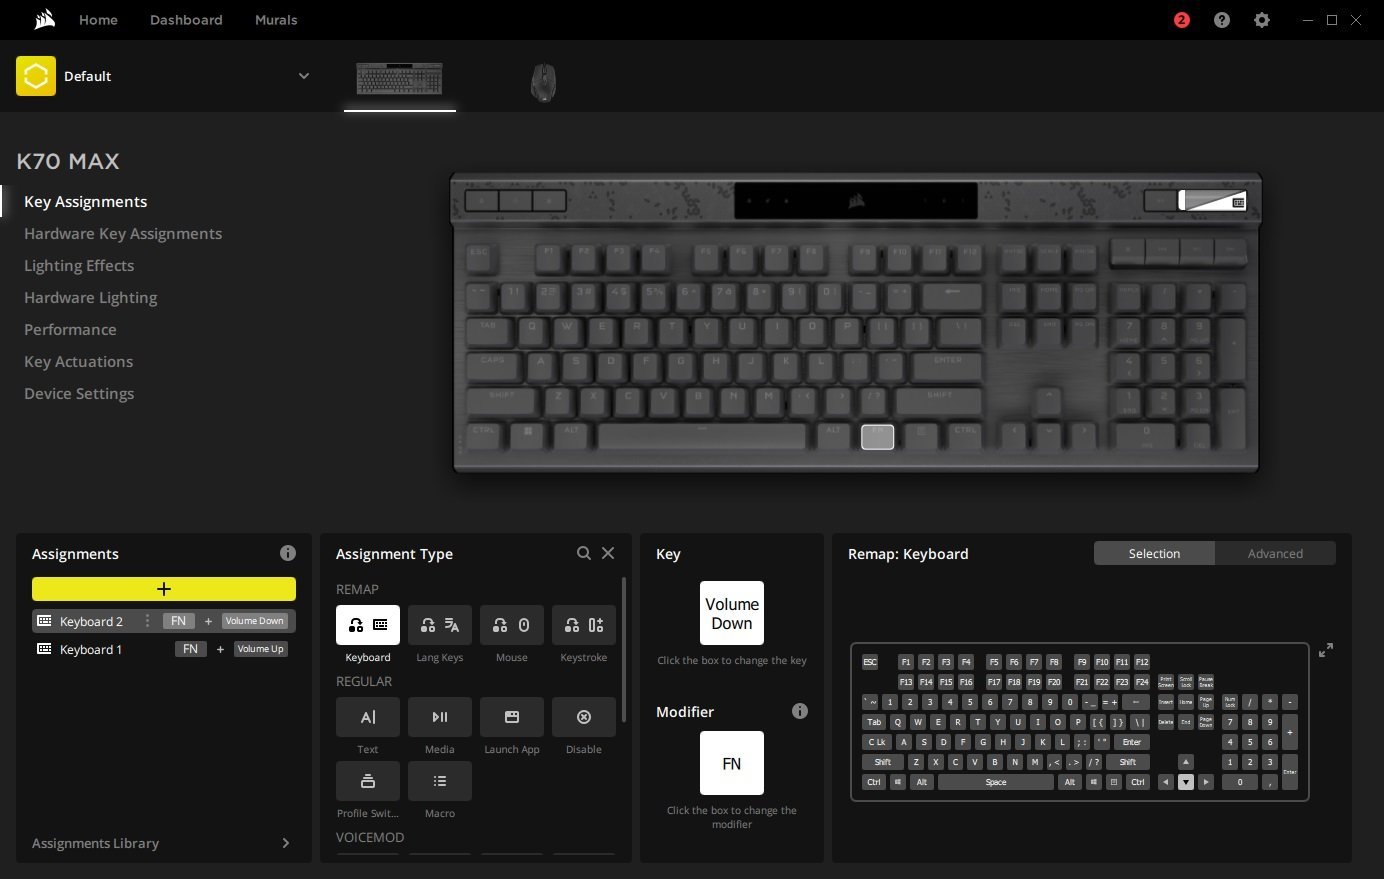
Task: Open Performance section
Action: pos(70,330)
